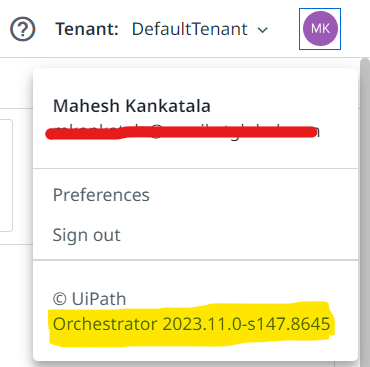Click the copyright symbol before UiPath

point(60,299)
